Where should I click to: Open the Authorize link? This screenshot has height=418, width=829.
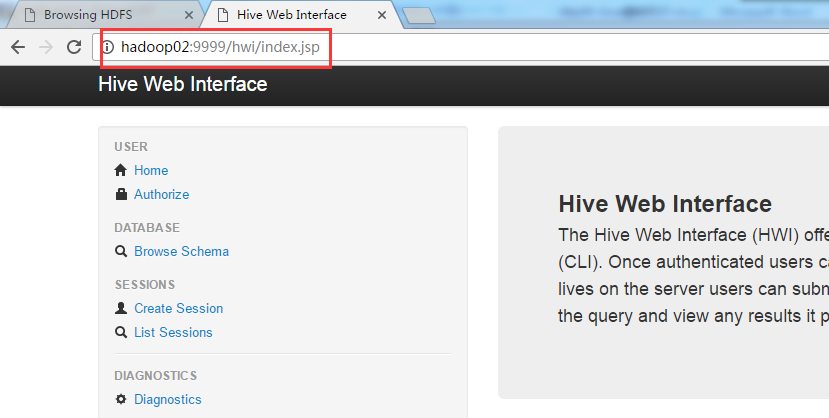[161, 194]
